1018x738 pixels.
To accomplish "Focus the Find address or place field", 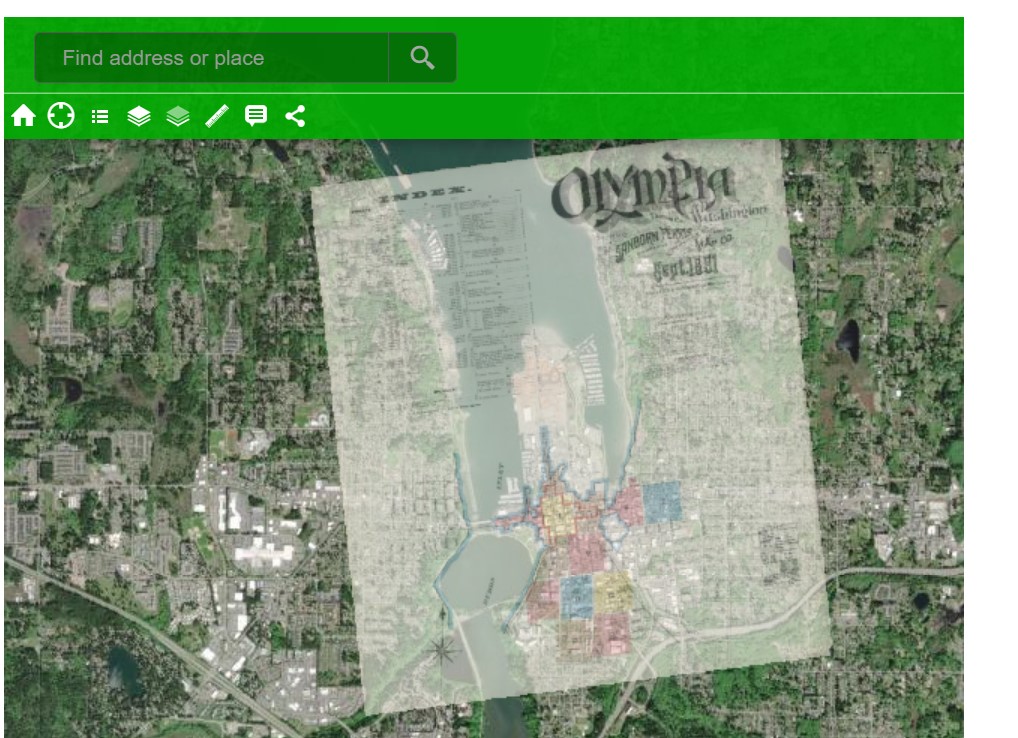I will (x=212, y=58).
